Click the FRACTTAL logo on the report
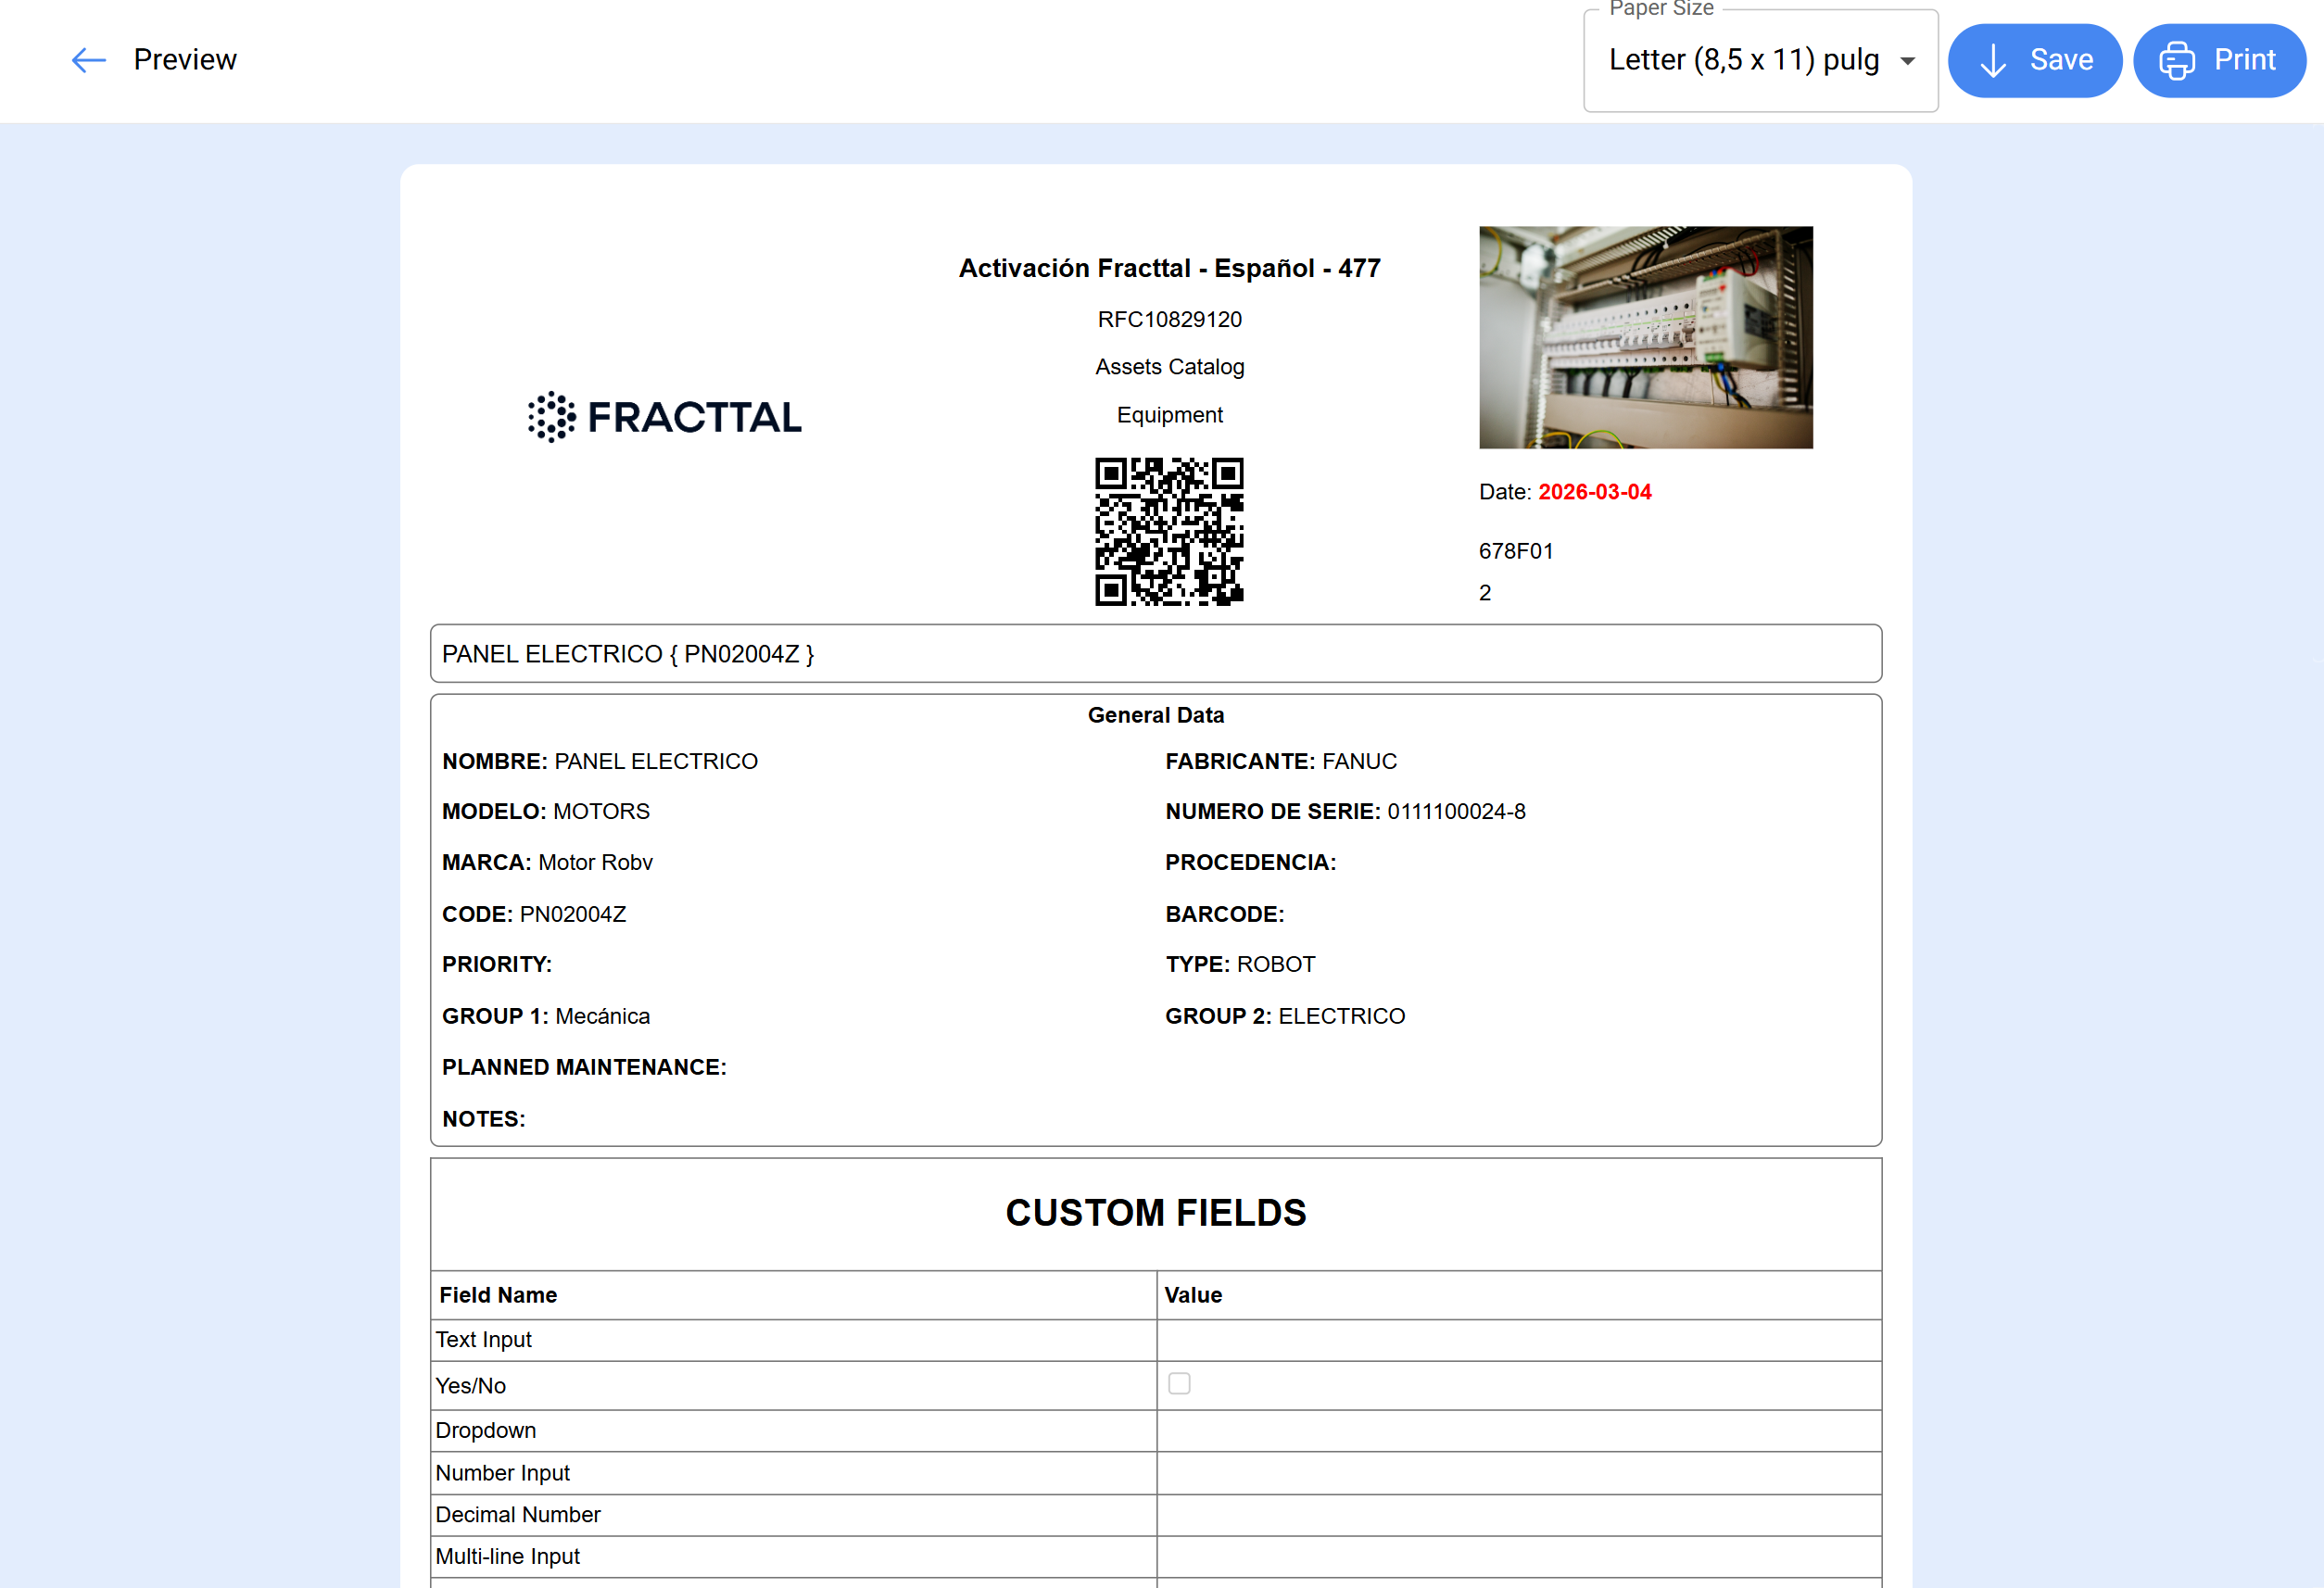 click(663, 416)
